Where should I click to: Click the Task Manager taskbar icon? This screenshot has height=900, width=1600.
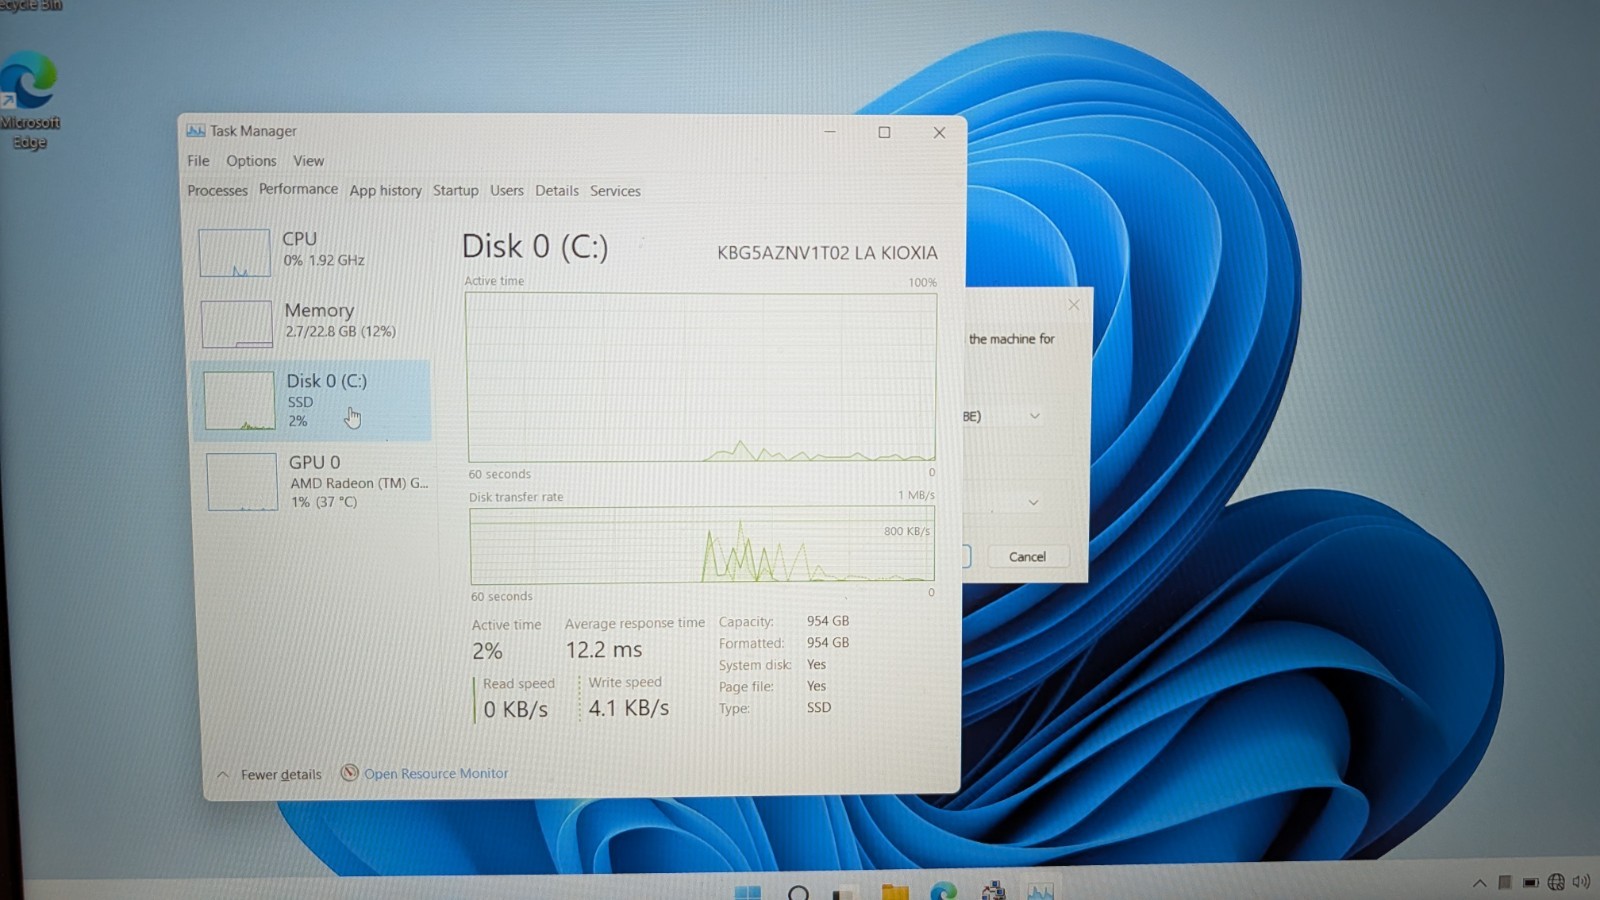point(1040,891)
